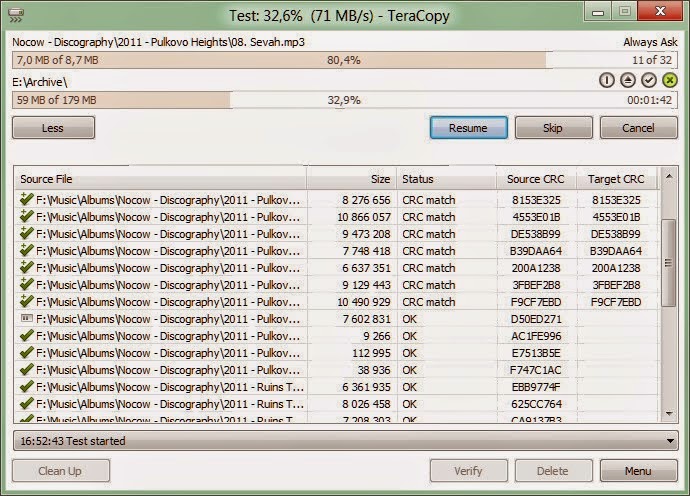The height and width of the screenshot is (496, 690).
Task: Select Target CRC value B39DAA64
Action: click(616, 251)
